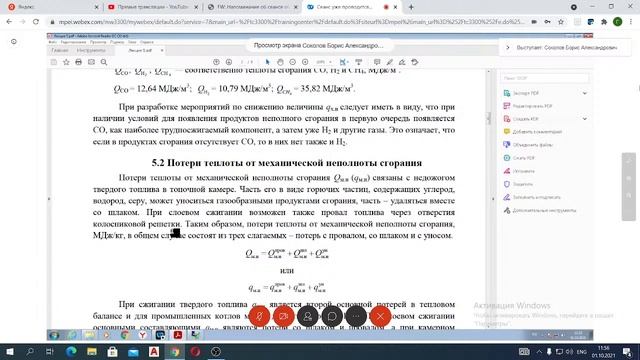640x360 pixels.
Task: Open Файл menu in Acrobat
Action: pyautogui.click(x=53, y=42)
